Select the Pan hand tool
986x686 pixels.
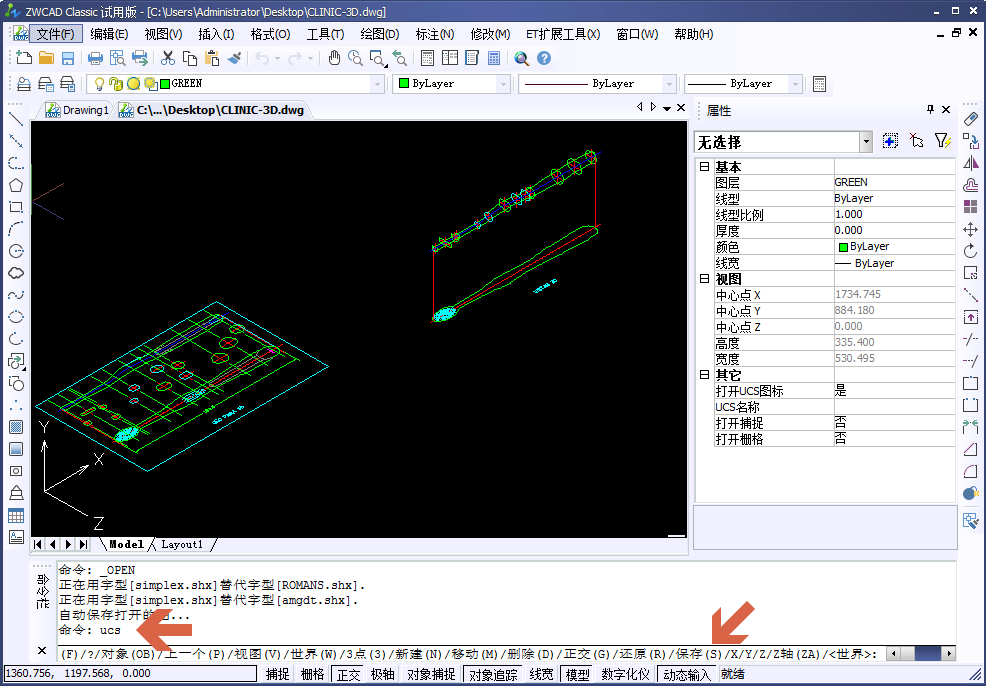click(x=335, y=59)
